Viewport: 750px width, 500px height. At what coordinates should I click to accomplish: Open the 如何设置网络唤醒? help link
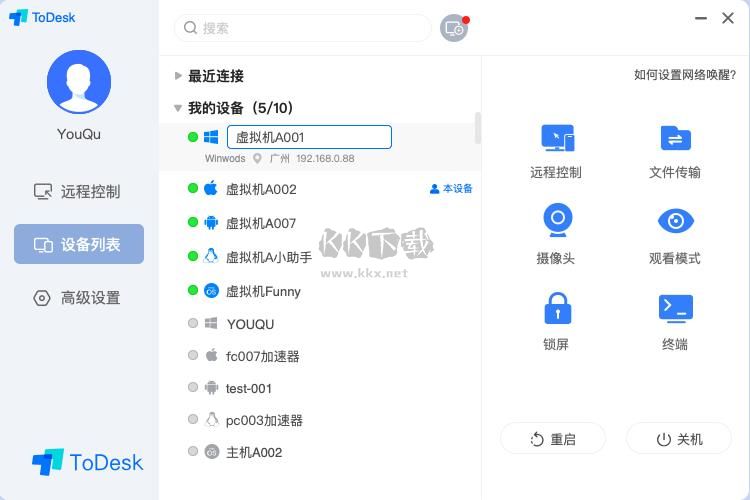coord(684,75)
